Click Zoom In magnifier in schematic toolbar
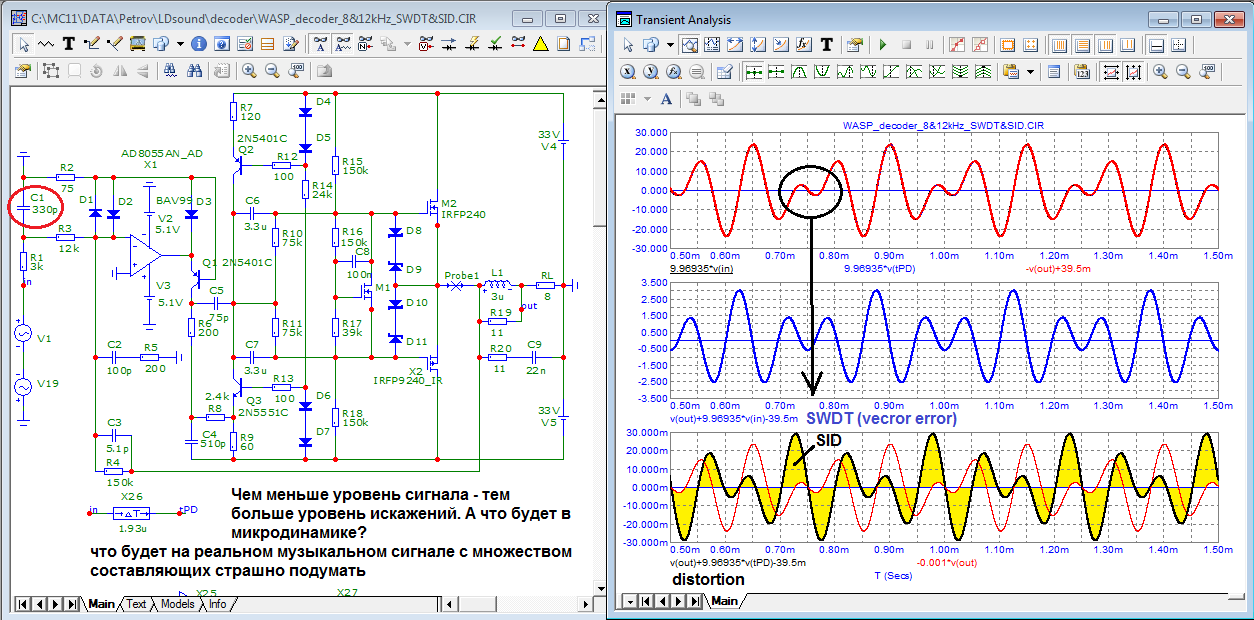This screenshot has height=620, width=1254. (249, 71)
